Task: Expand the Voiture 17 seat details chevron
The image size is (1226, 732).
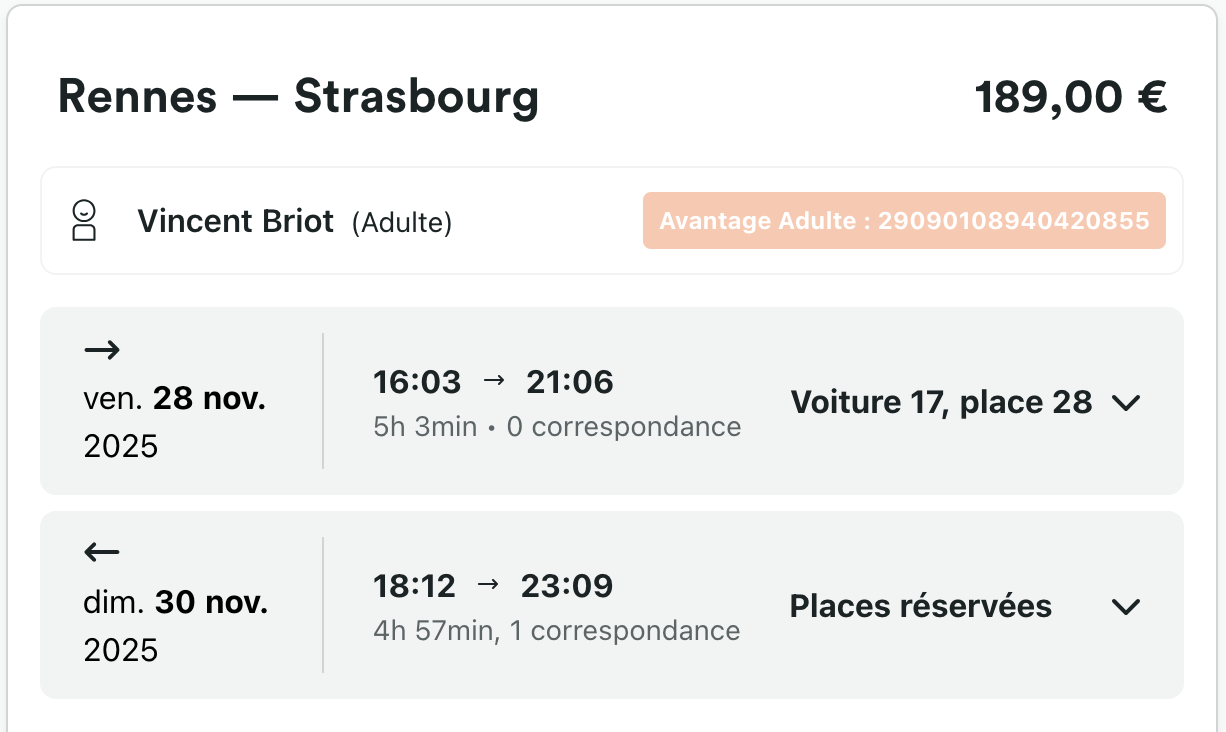Action: [1126, 403]
